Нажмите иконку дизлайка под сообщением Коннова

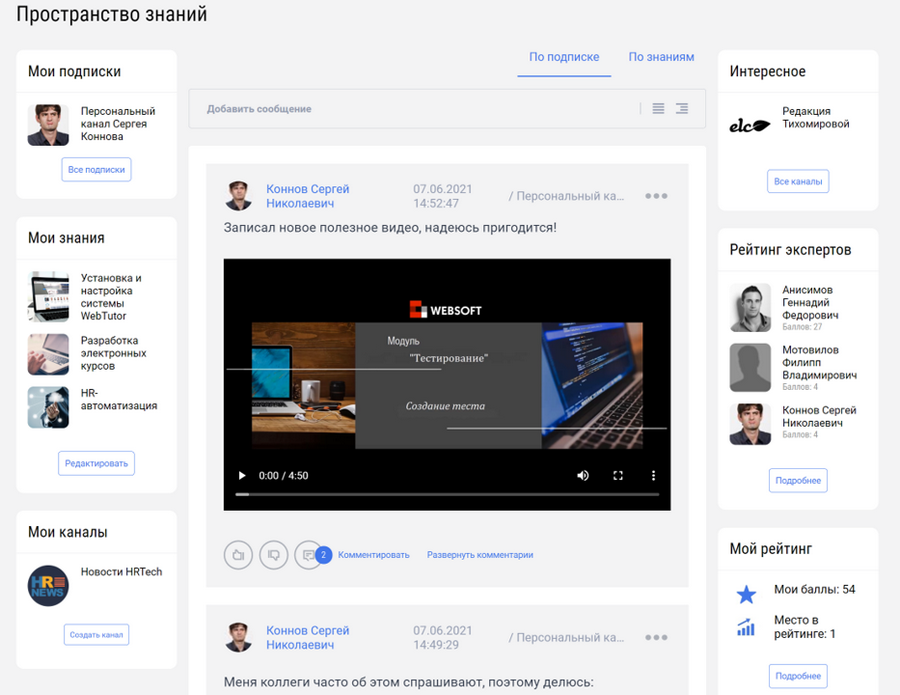(x=273, y=554)
